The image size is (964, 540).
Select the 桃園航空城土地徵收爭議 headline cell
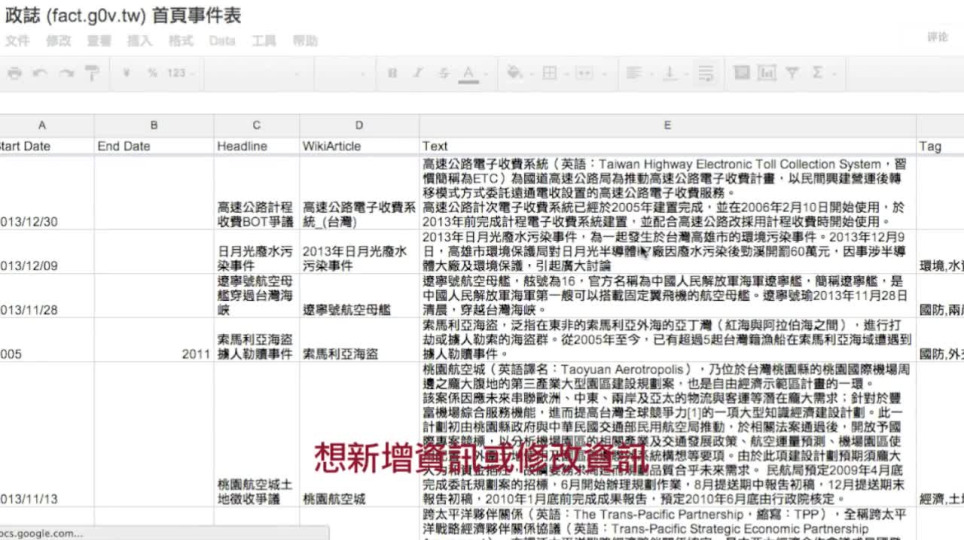coord(256,490)
